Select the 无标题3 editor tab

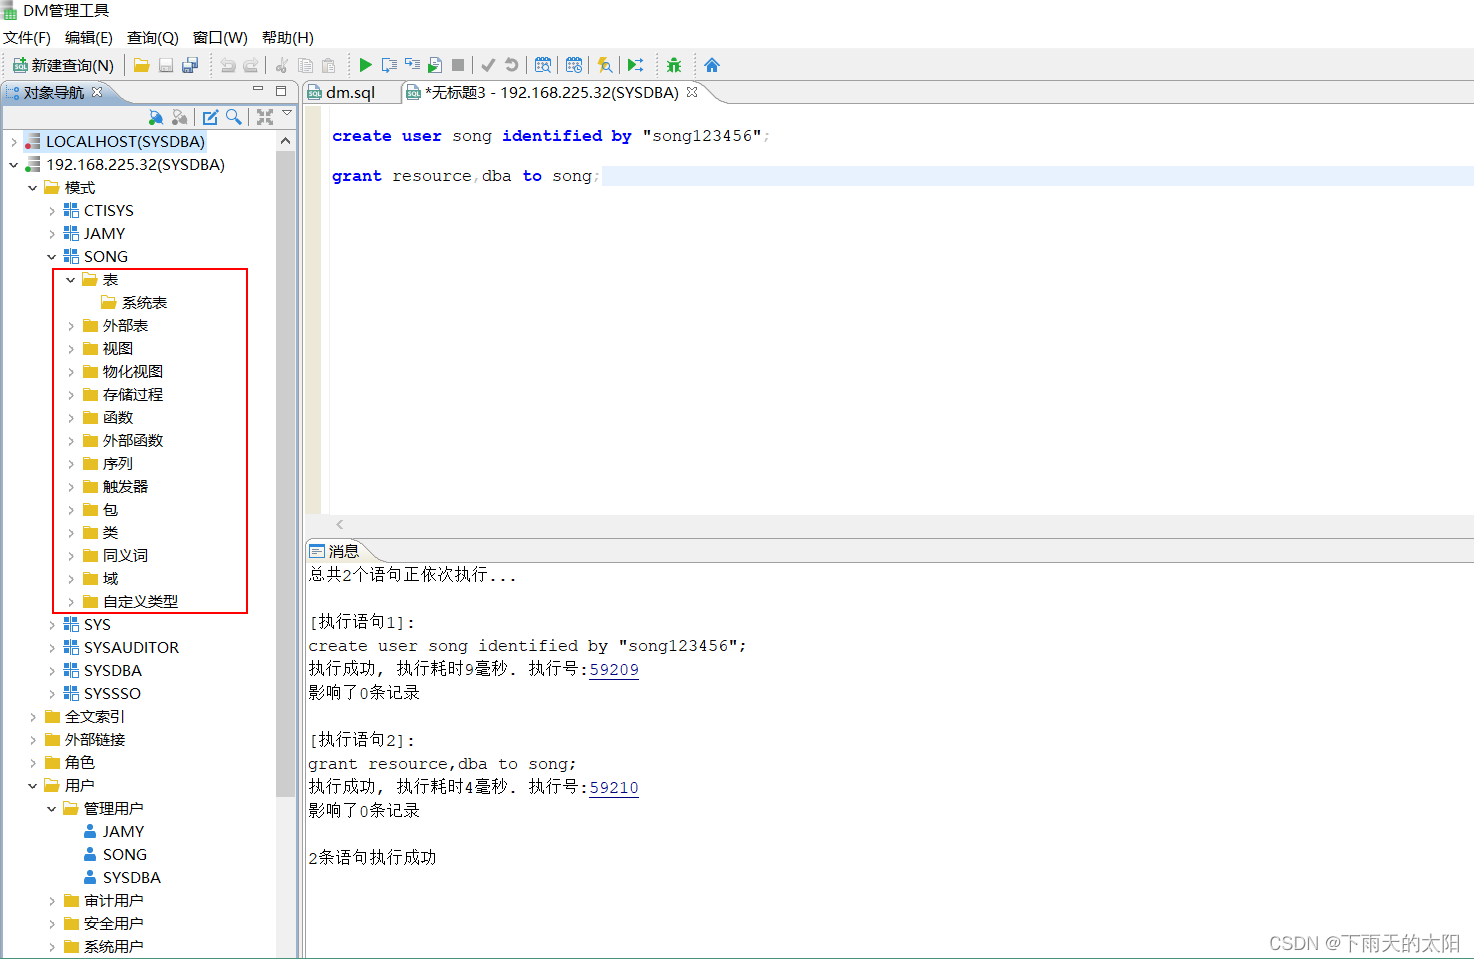coord(551,92)
